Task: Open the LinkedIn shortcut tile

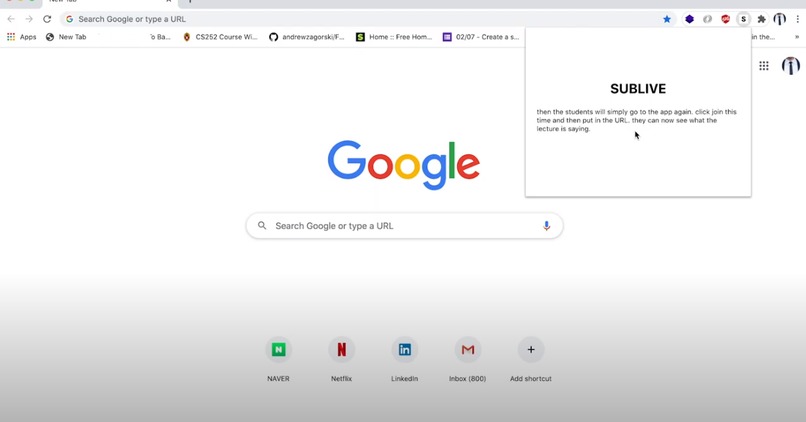Action: (405, 360)
